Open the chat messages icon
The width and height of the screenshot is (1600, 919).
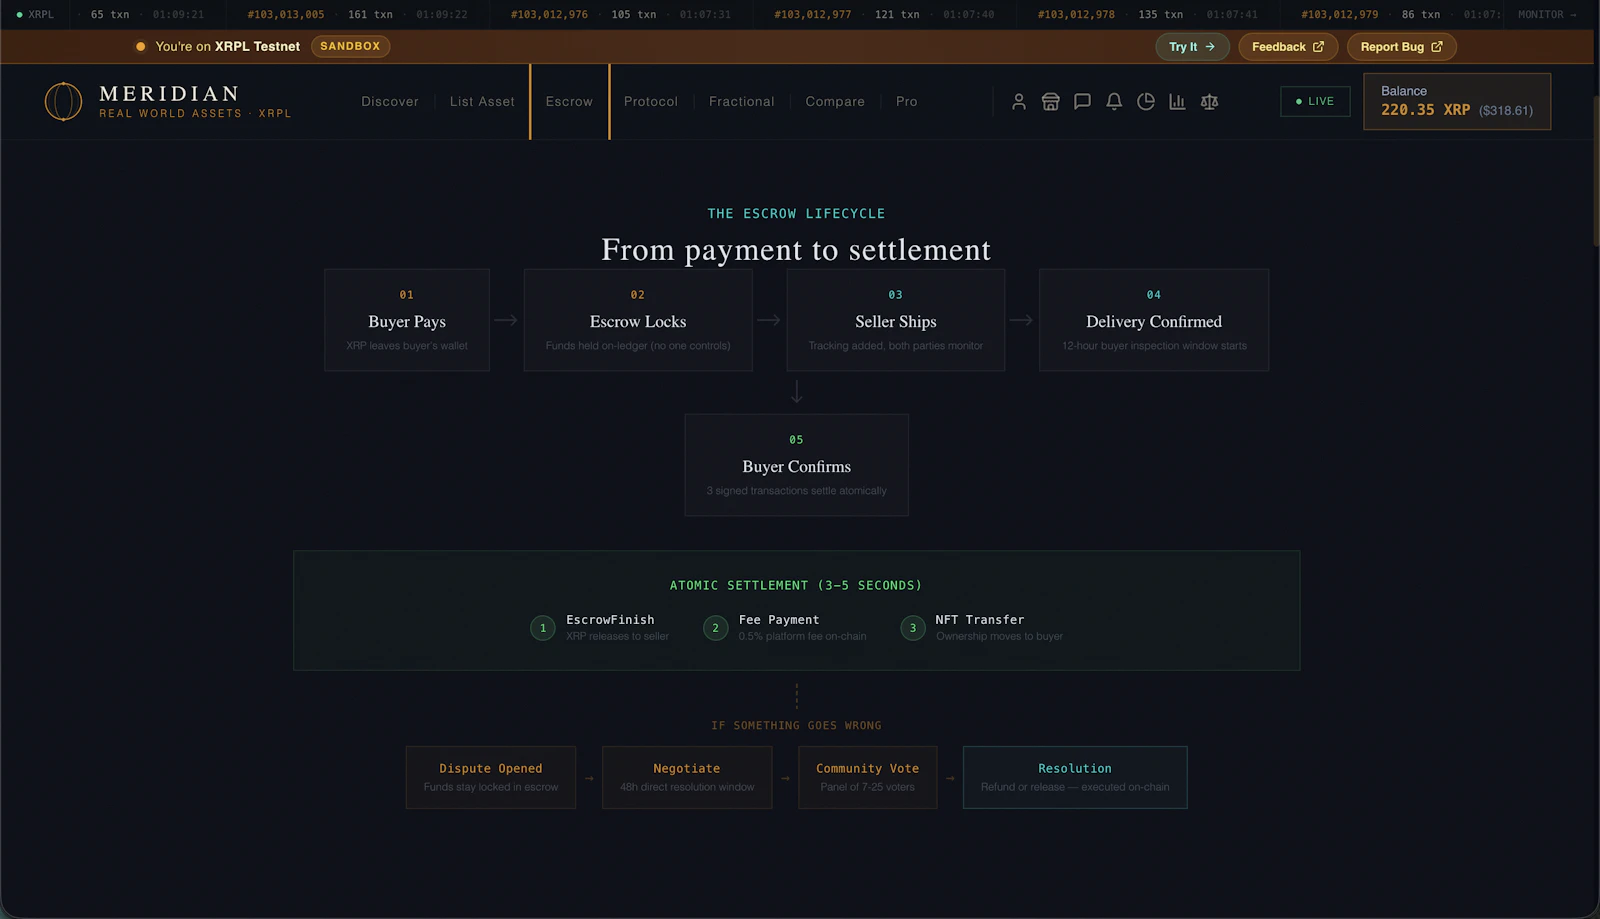[x=1082, y=102]
